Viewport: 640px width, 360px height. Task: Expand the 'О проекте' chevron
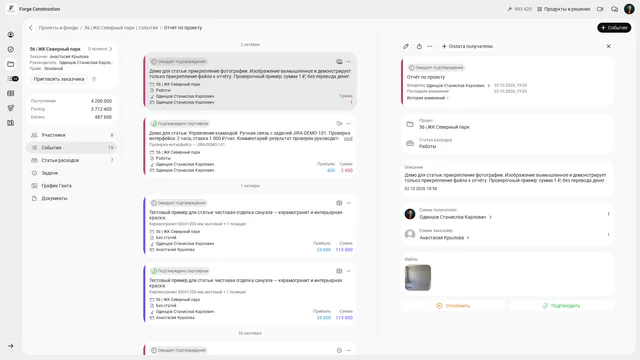(x=111, y=49)
